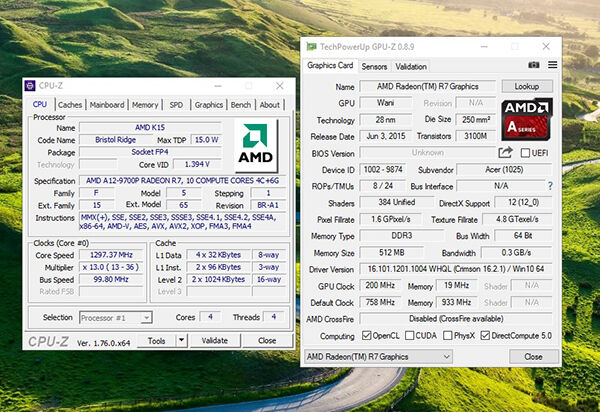Click the Driver Version field
This screenshot has height=412, width=600.
456,269
